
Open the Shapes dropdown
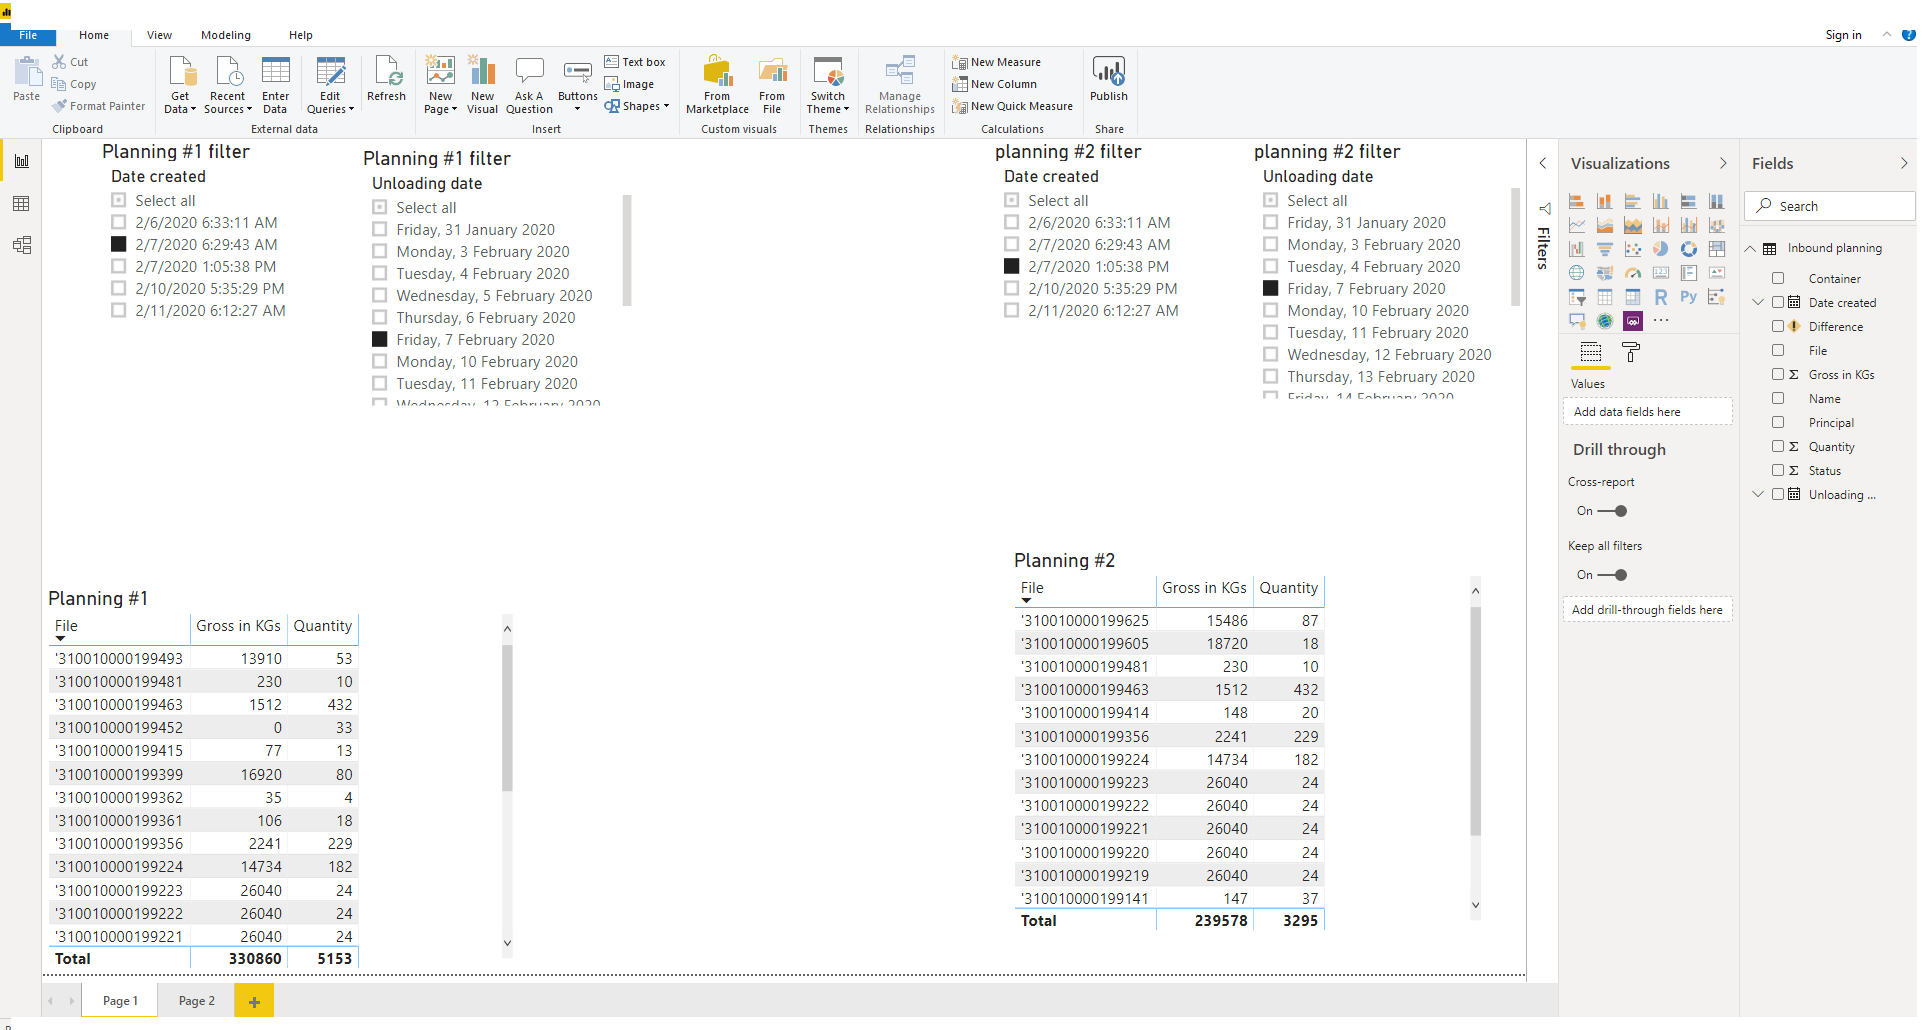637,106
